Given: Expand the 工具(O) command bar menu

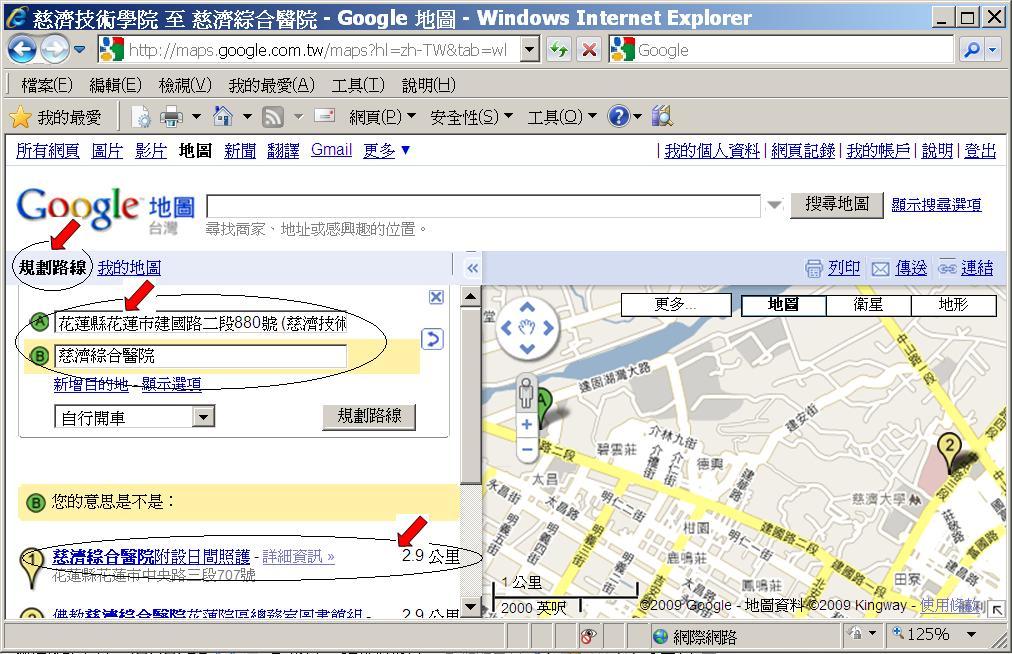Looking at the screenshot, I should coord(562,117).
